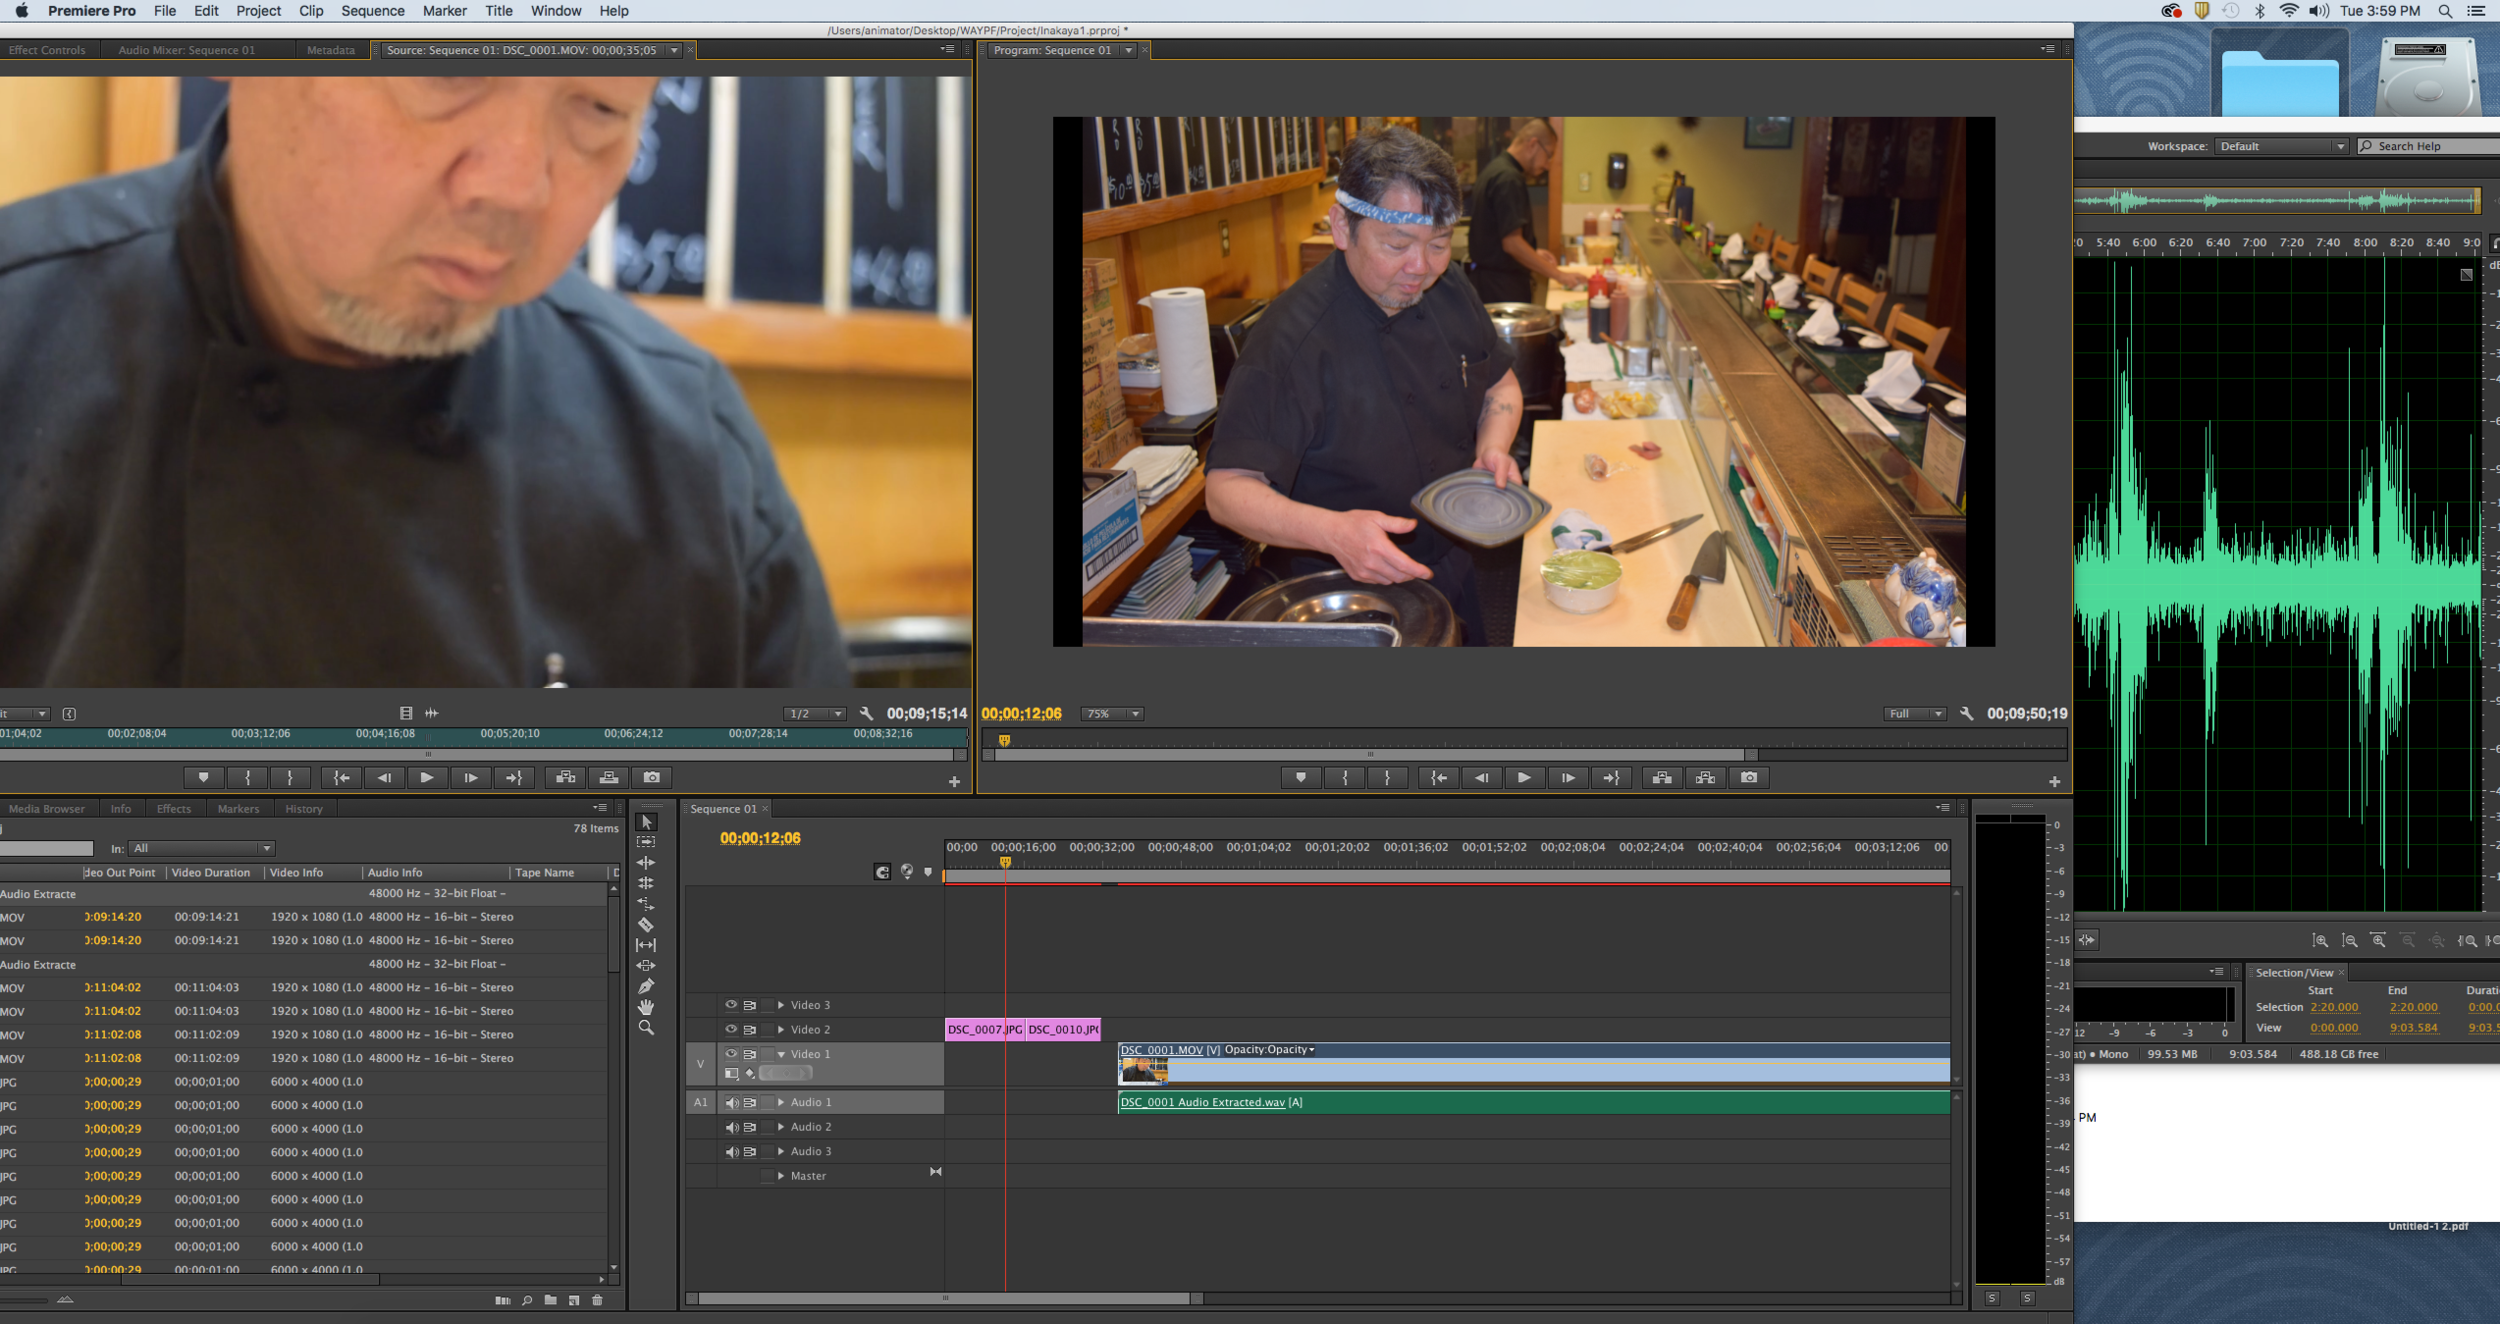Open playback resolution Full dropdown
The width and height of the screenshot is (2500, 1324).
pos(1915,714)
